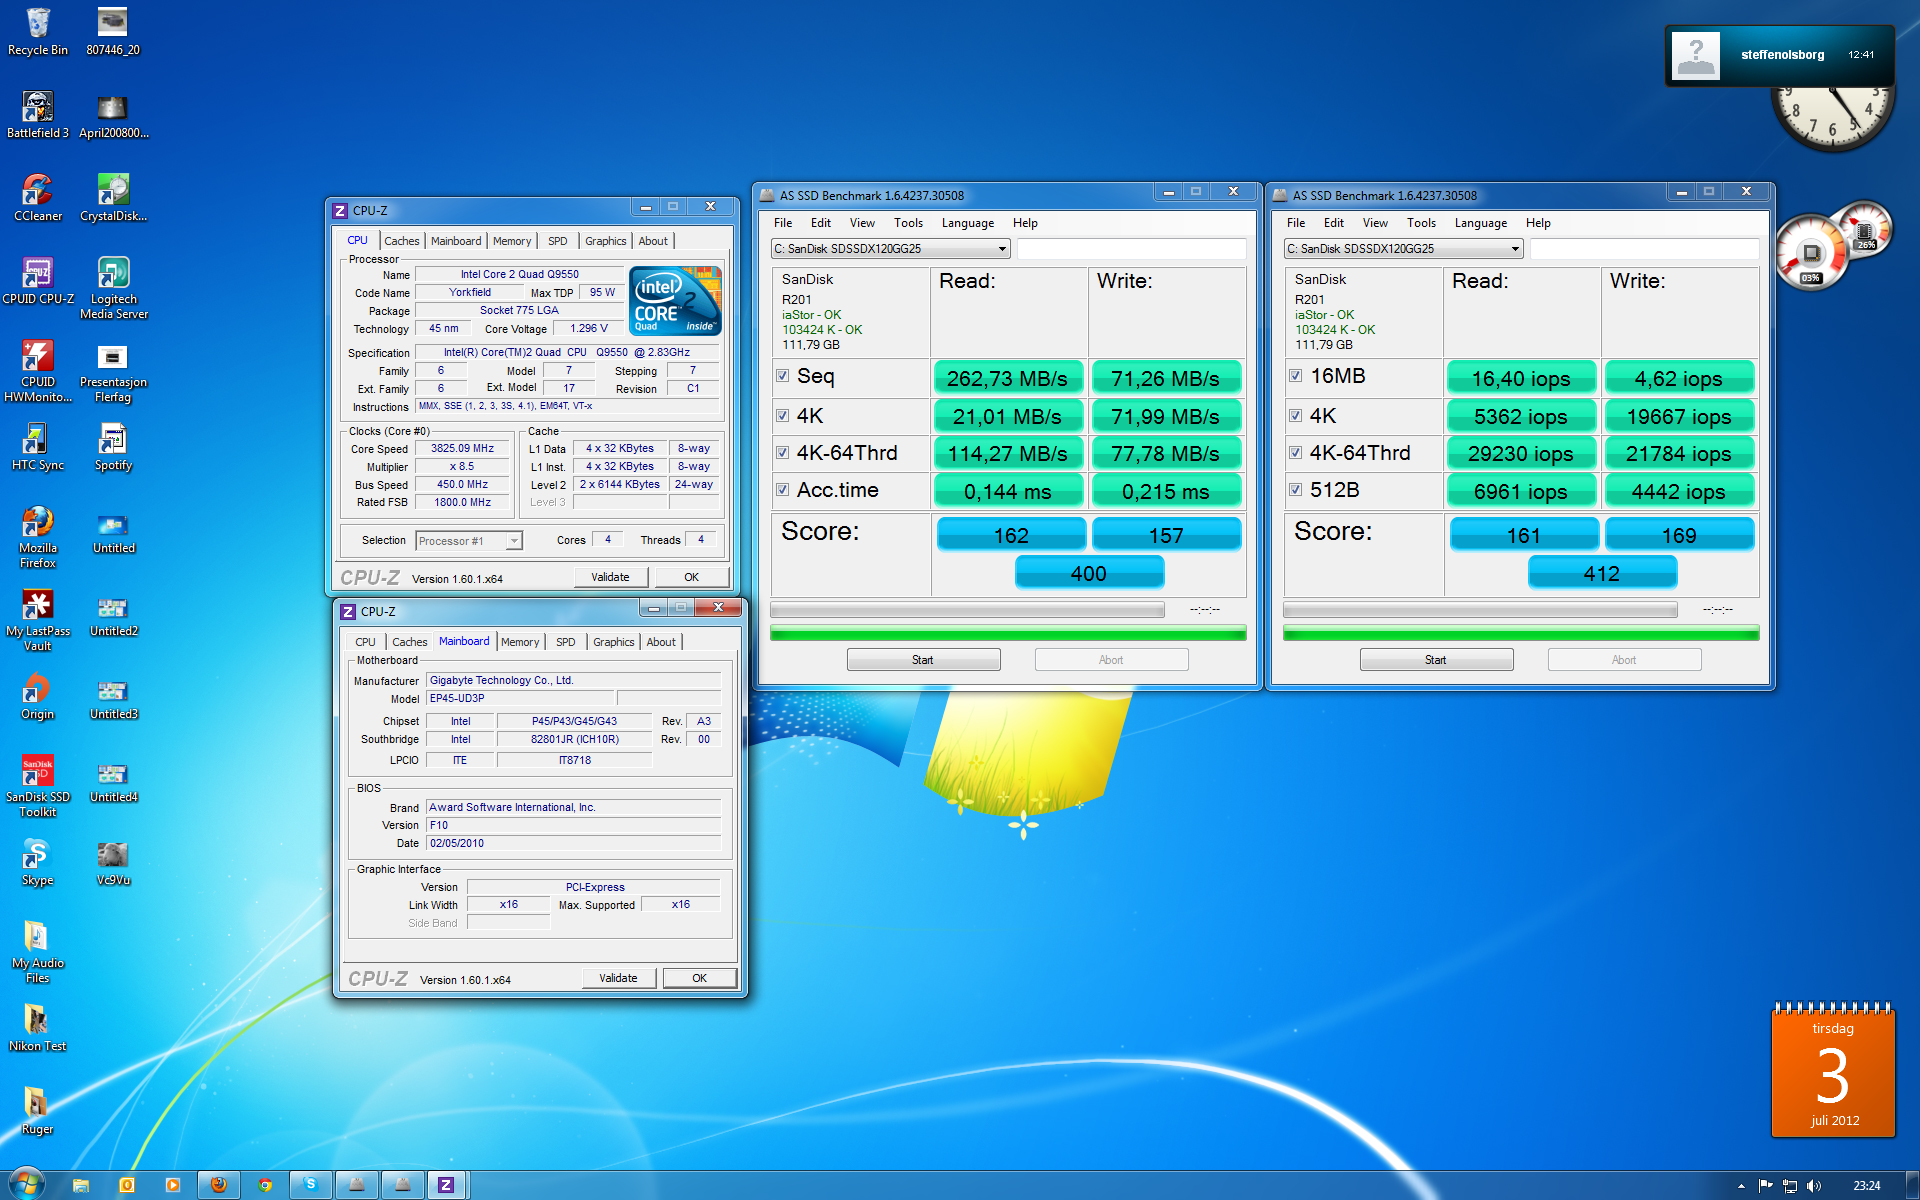The height and width of the screenshot is (1200, 1920).
Task: Open View menu in right AS SSD window
Action: (1375, 223)
